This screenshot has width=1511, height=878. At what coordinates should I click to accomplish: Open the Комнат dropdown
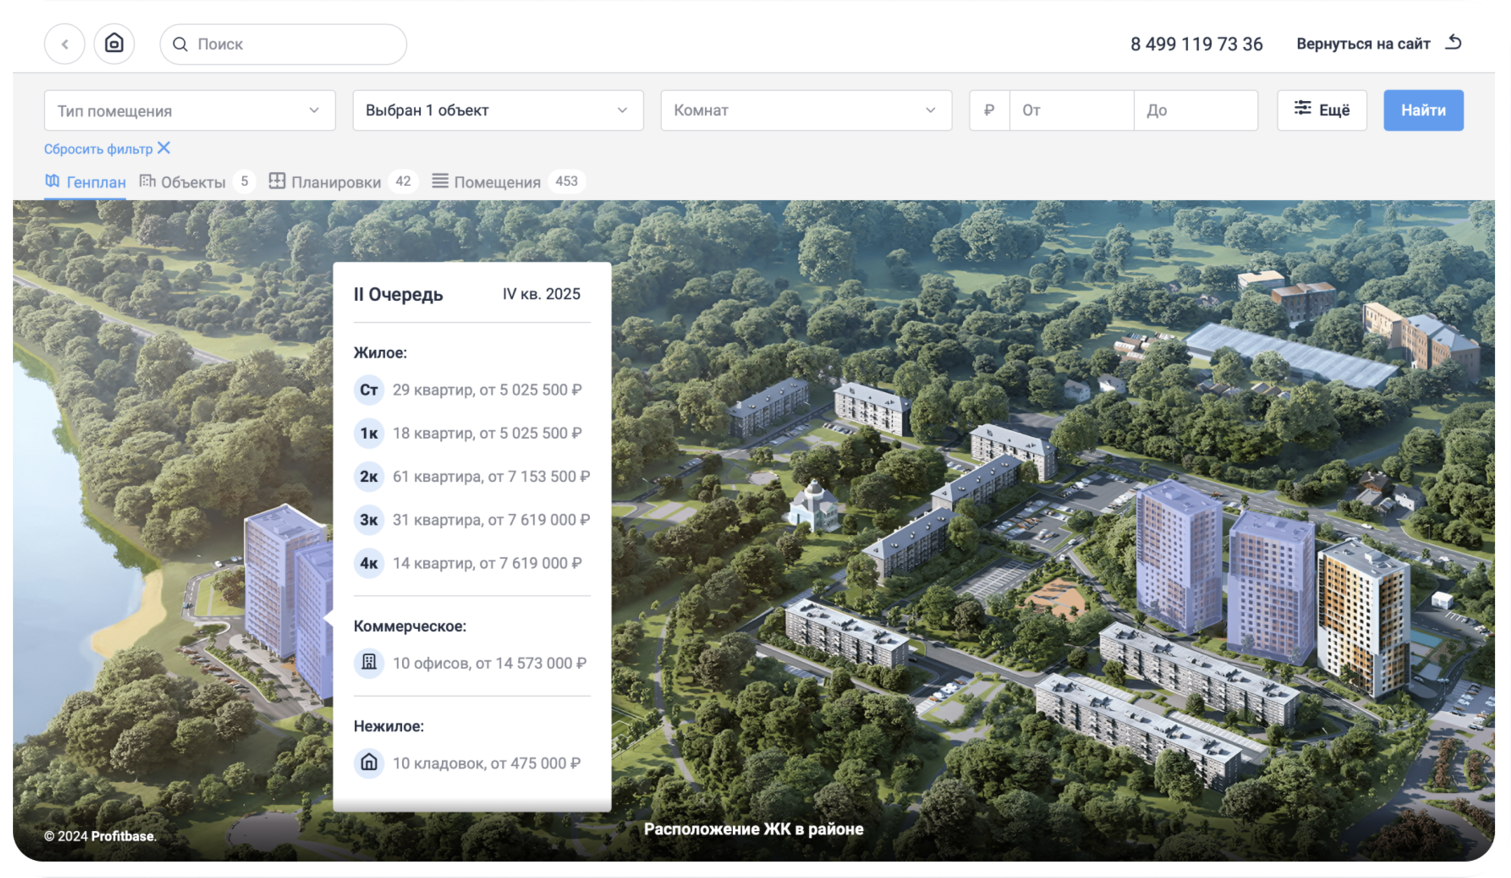click(806, 110)
